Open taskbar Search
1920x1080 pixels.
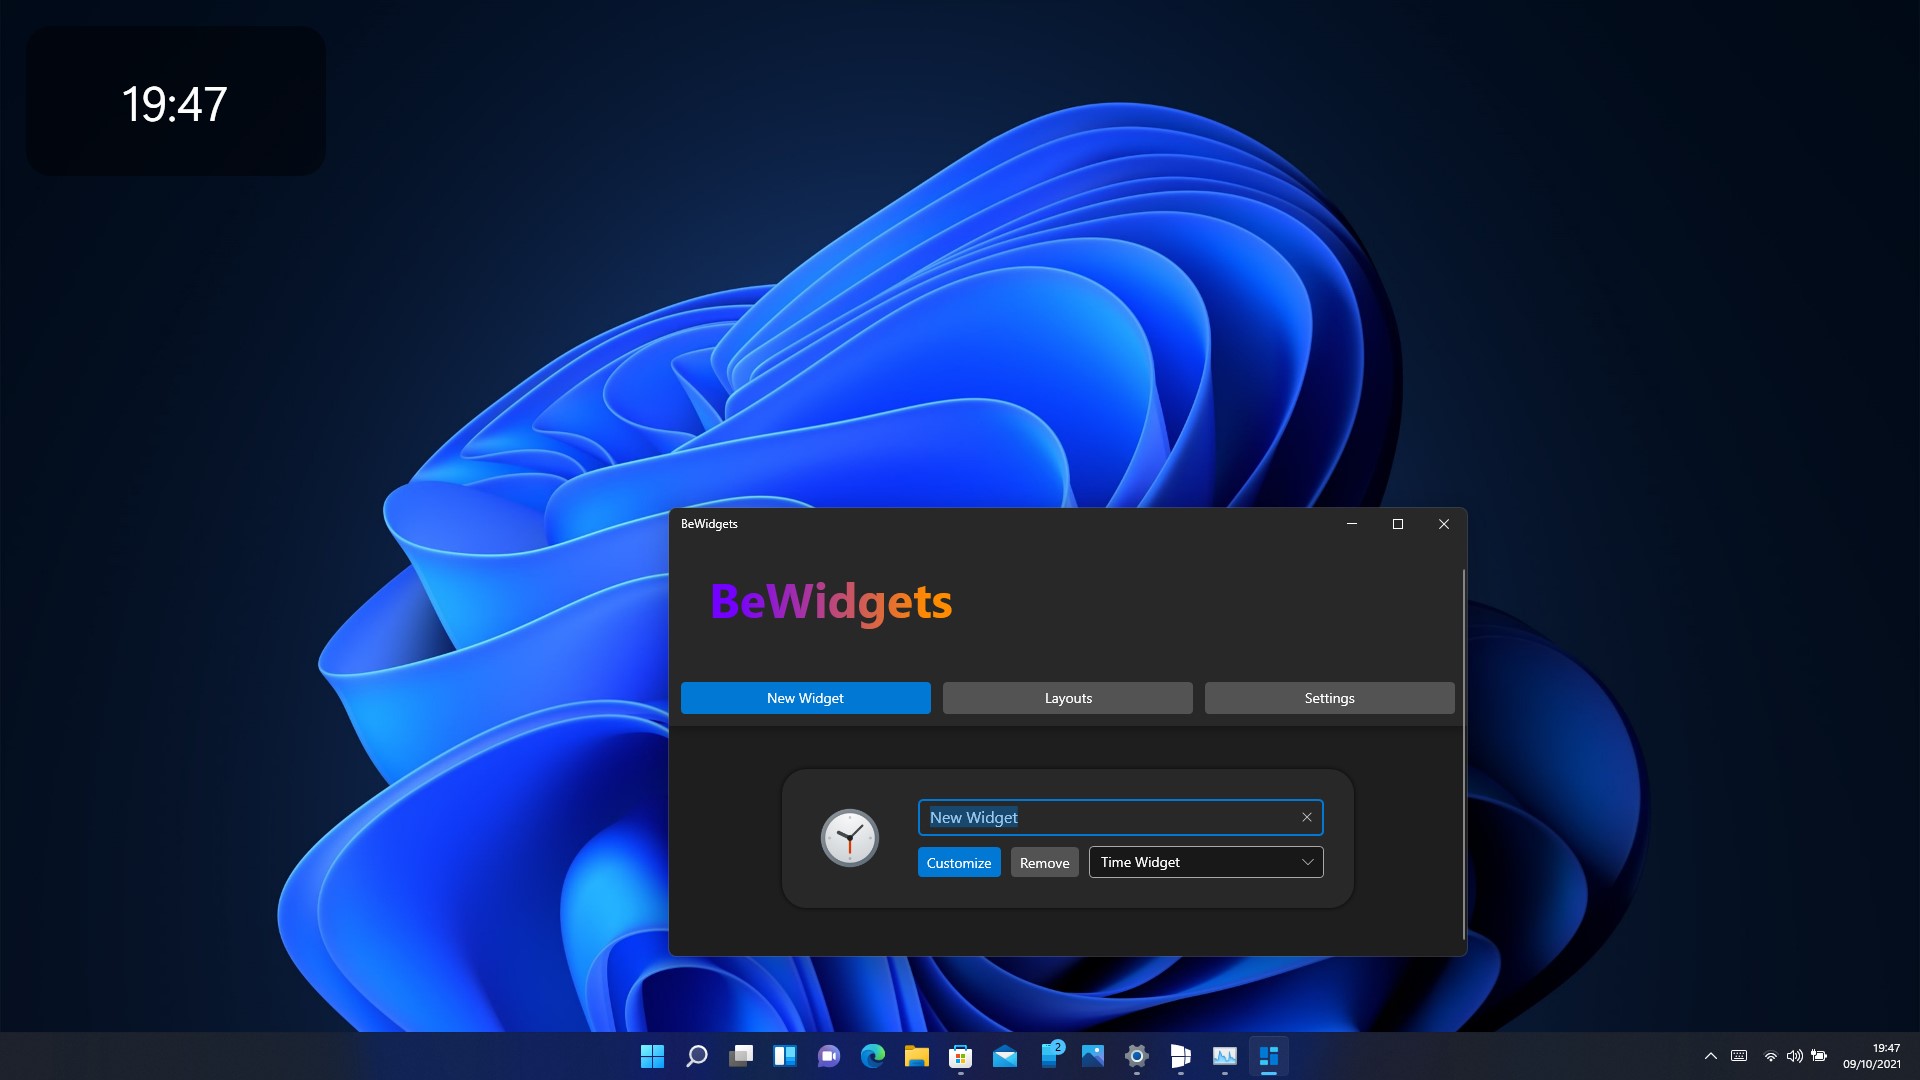[697, 1056]
